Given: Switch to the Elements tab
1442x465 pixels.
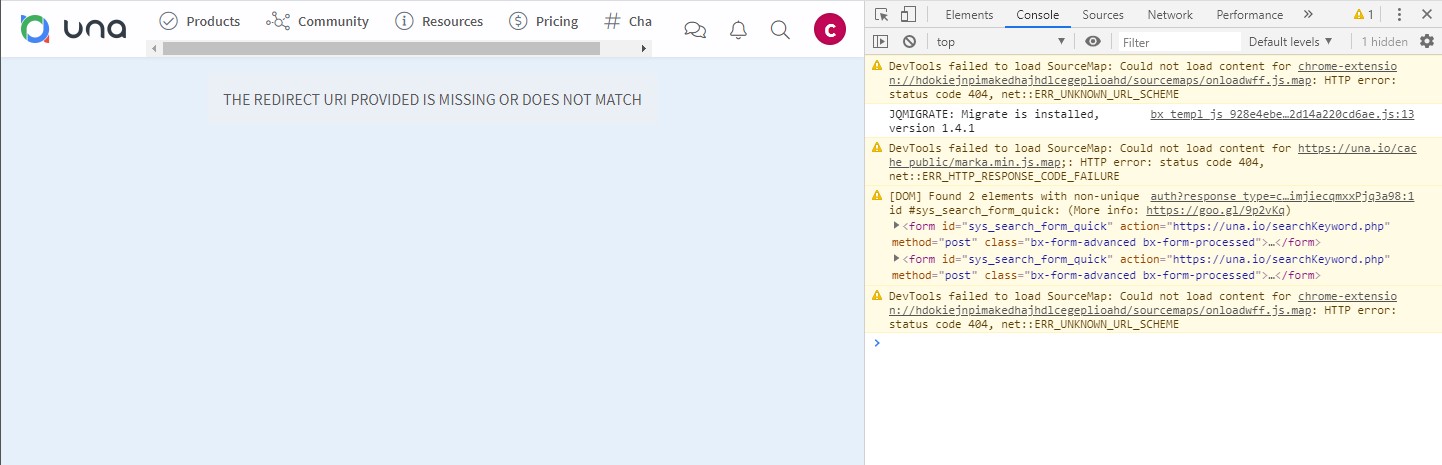Looking at the screenshot, I should click(969, 15).
